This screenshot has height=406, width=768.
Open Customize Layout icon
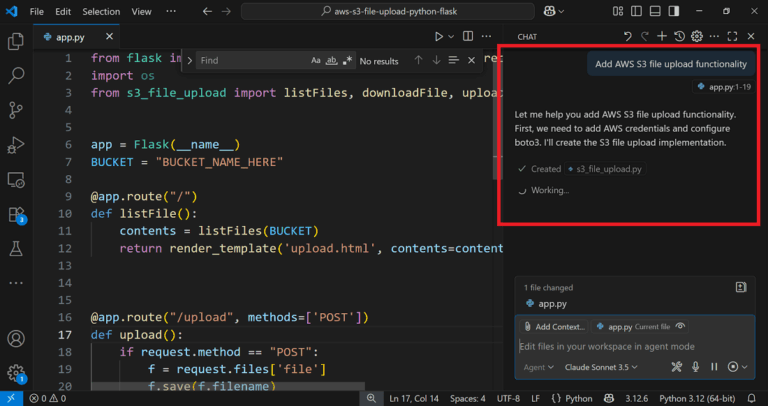point(618,11)
